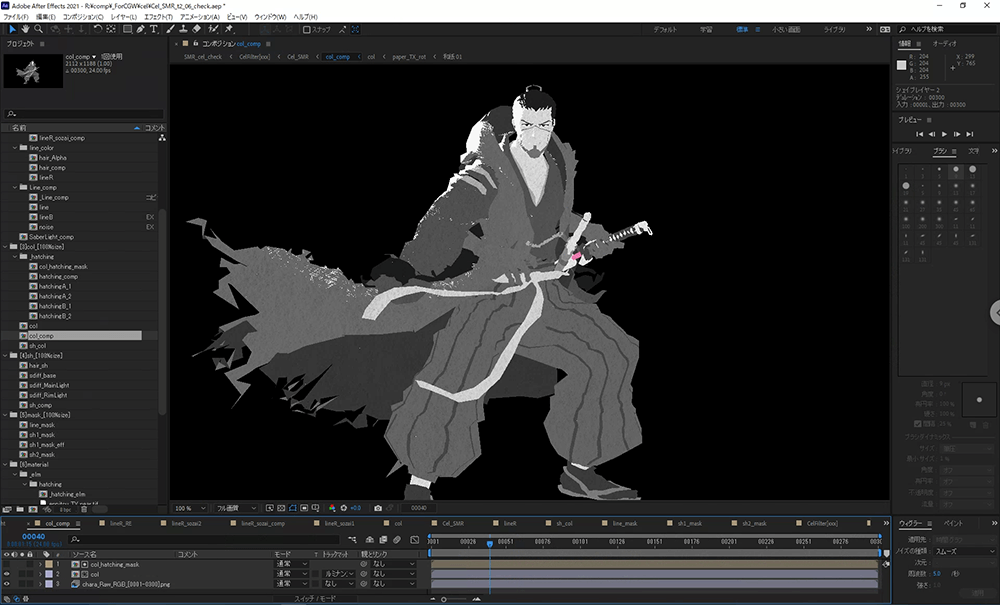Select the sh_col item in Project

coord(37,346)
